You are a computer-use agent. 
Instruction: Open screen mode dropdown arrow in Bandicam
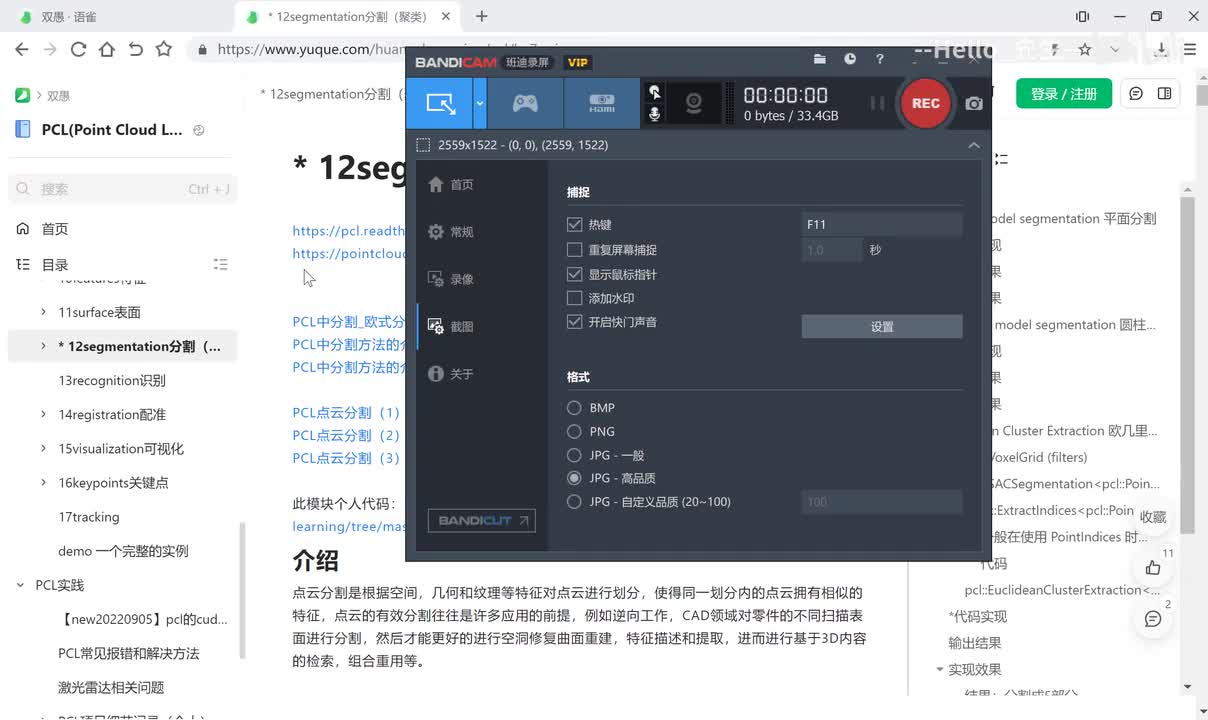pos(480,103)
